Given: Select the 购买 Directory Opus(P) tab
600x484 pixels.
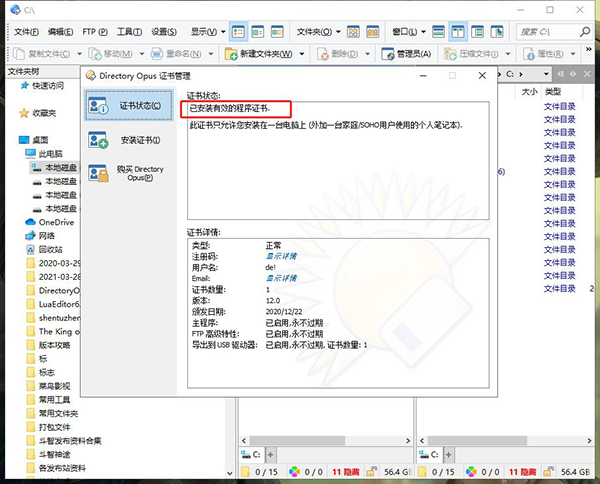Looking at the screenshot, I should 129,173.
